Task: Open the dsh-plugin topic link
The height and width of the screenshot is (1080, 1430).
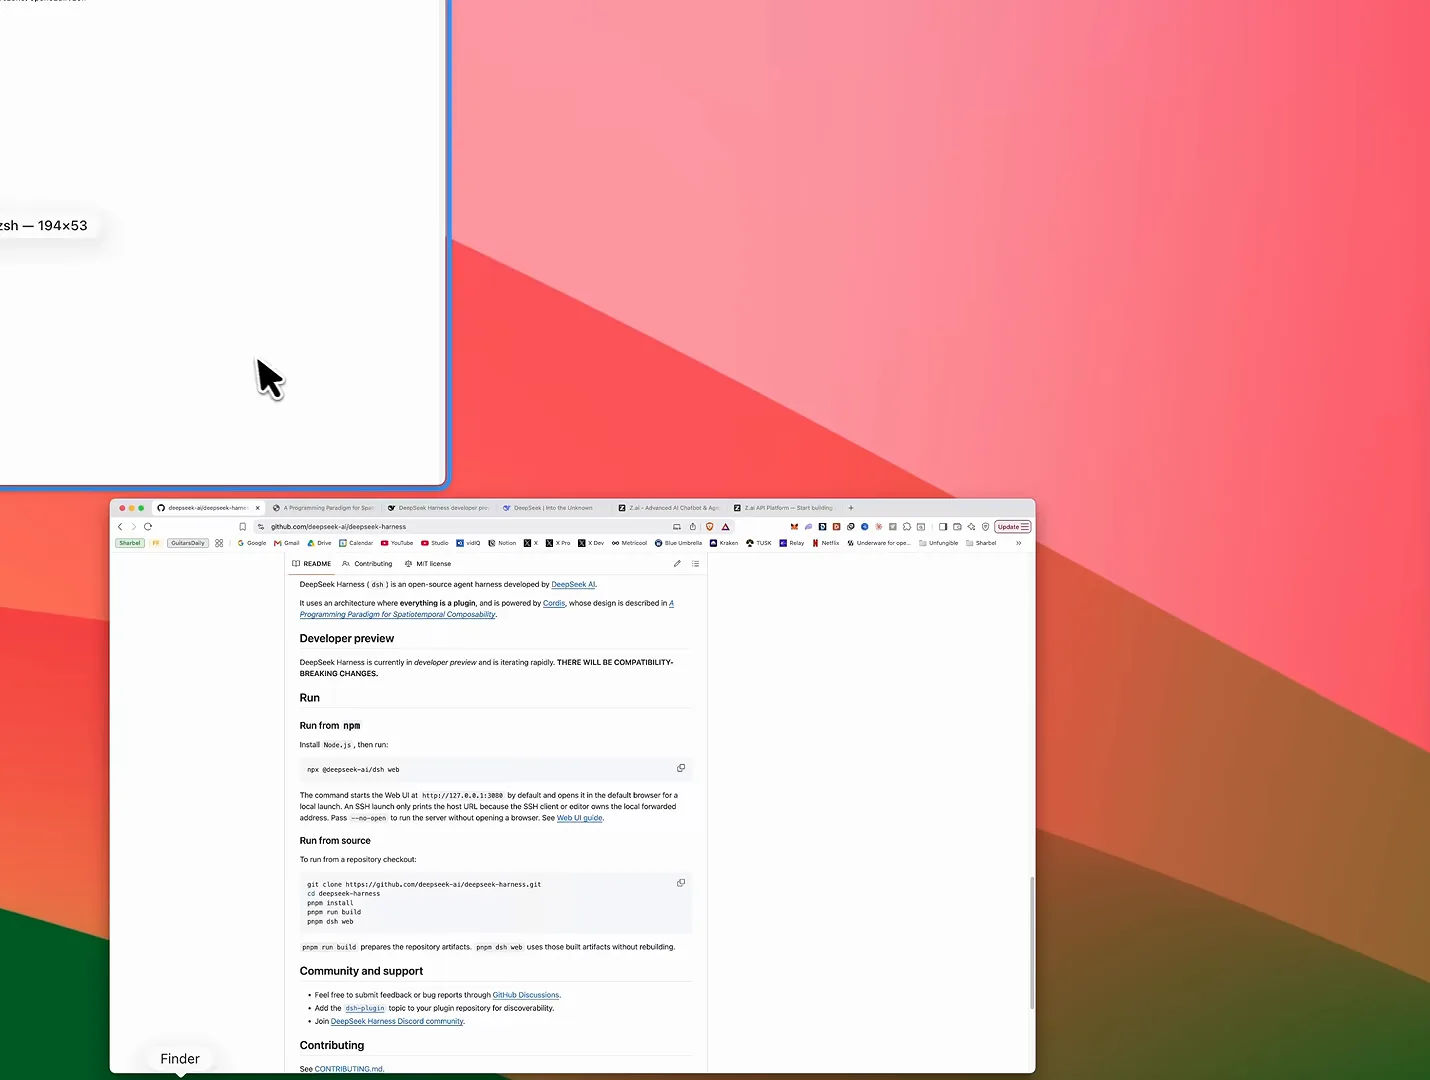Action: (x=365, y=1008)
